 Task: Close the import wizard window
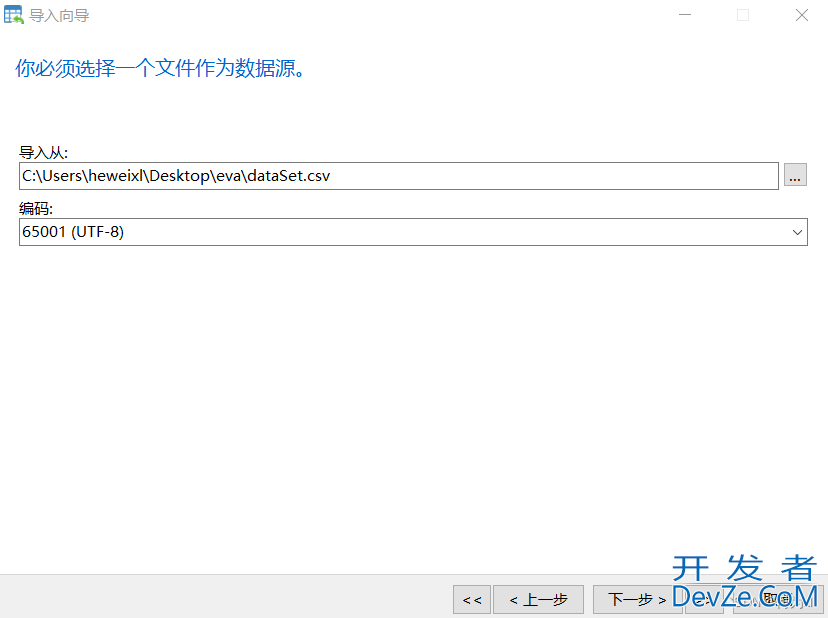click(802, 15)
